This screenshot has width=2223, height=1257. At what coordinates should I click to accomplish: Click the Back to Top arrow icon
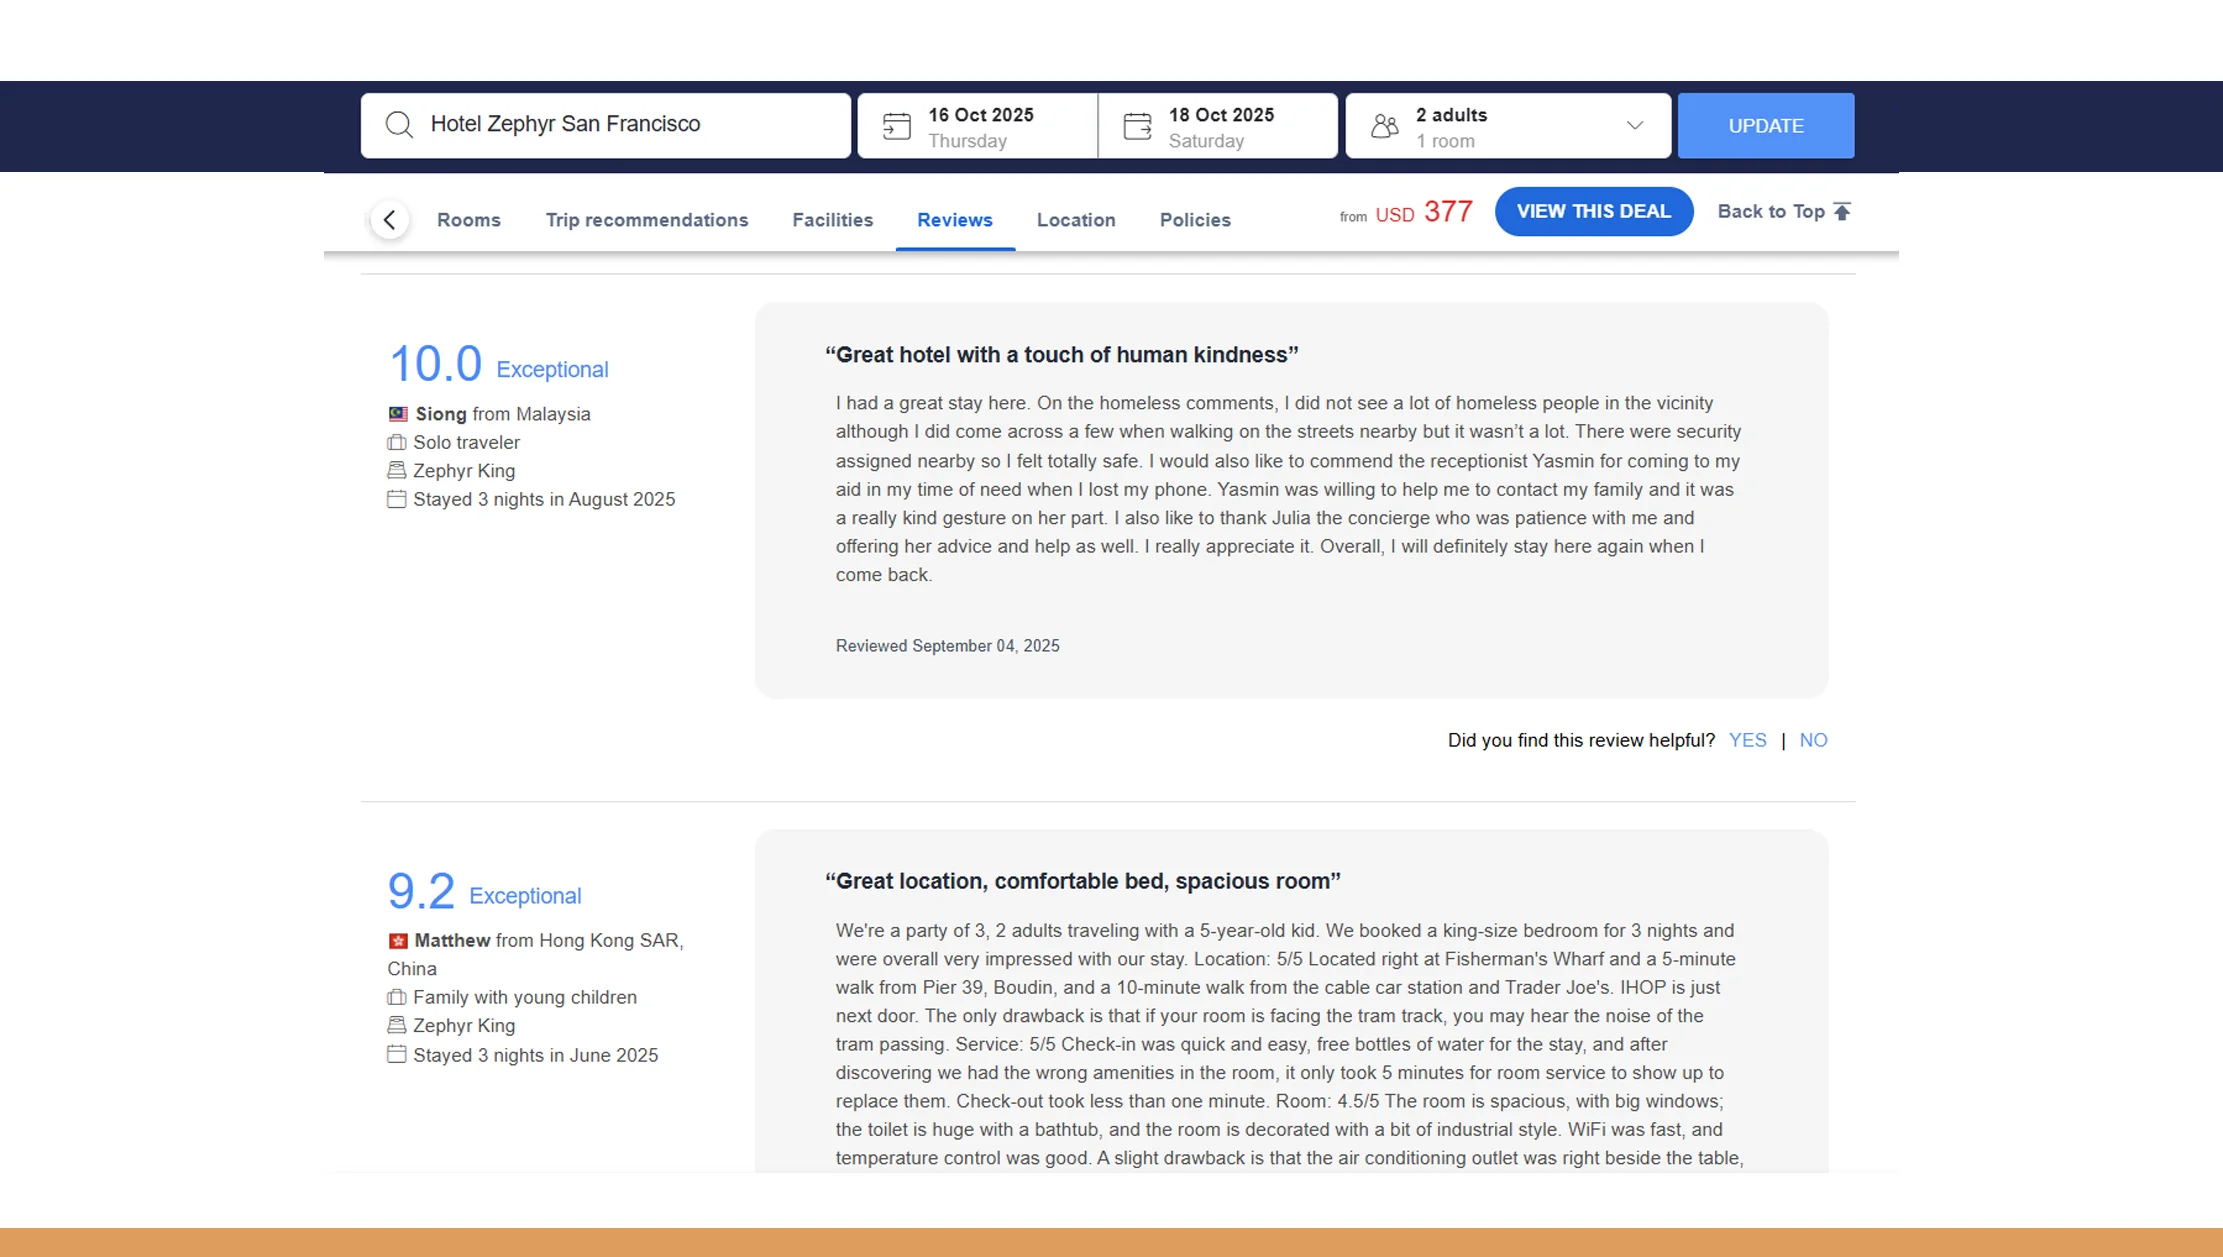pyautogui.click(x=1843, y=210)
